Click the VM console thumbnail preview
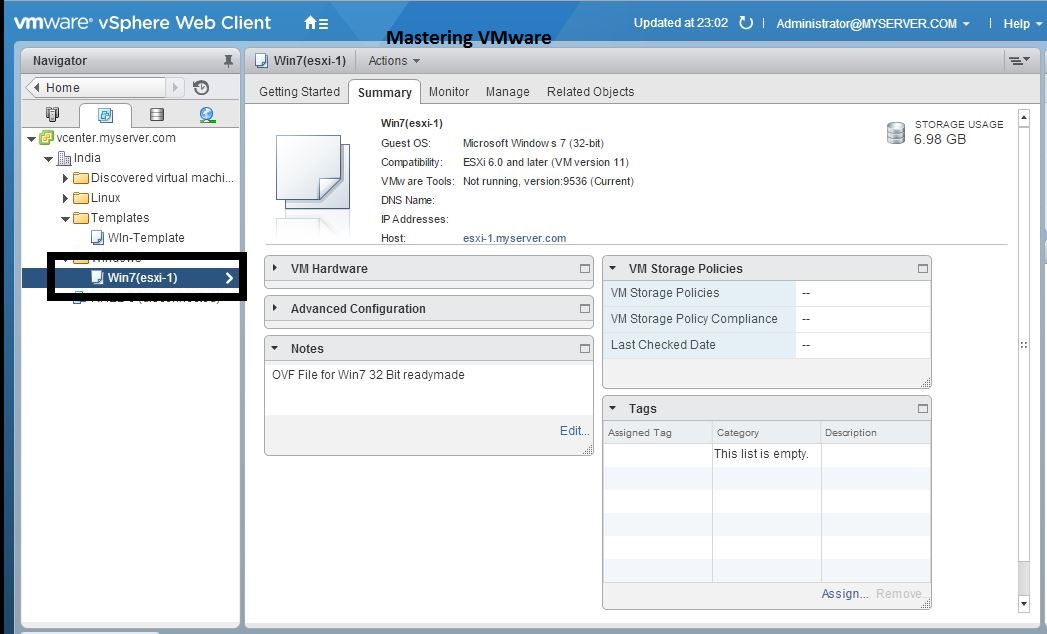The height and width of the screenshot is (634, 1047). [x=312, y=174]
